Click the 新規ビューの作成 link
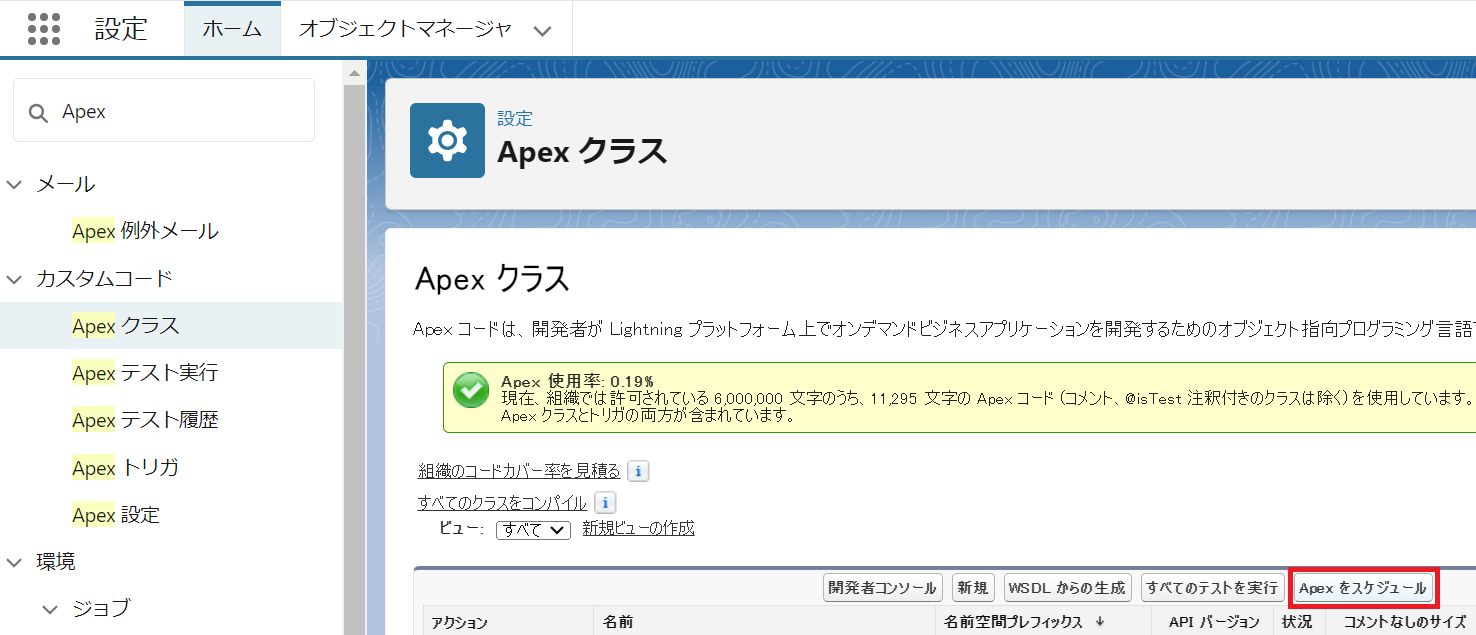Image resolution: width=1476 pixels, height=635 pixels. click(x=640, y=531)
